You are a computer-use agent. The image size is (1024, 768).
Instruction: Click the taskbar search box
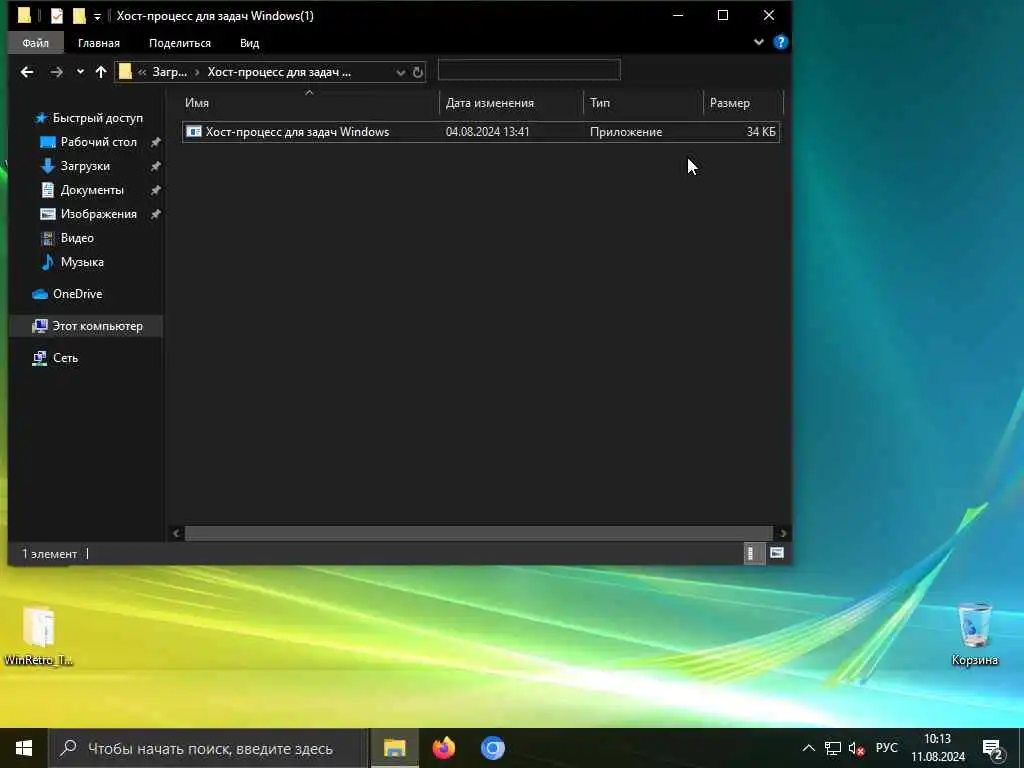pyautogui.click(x=209, y=748)
